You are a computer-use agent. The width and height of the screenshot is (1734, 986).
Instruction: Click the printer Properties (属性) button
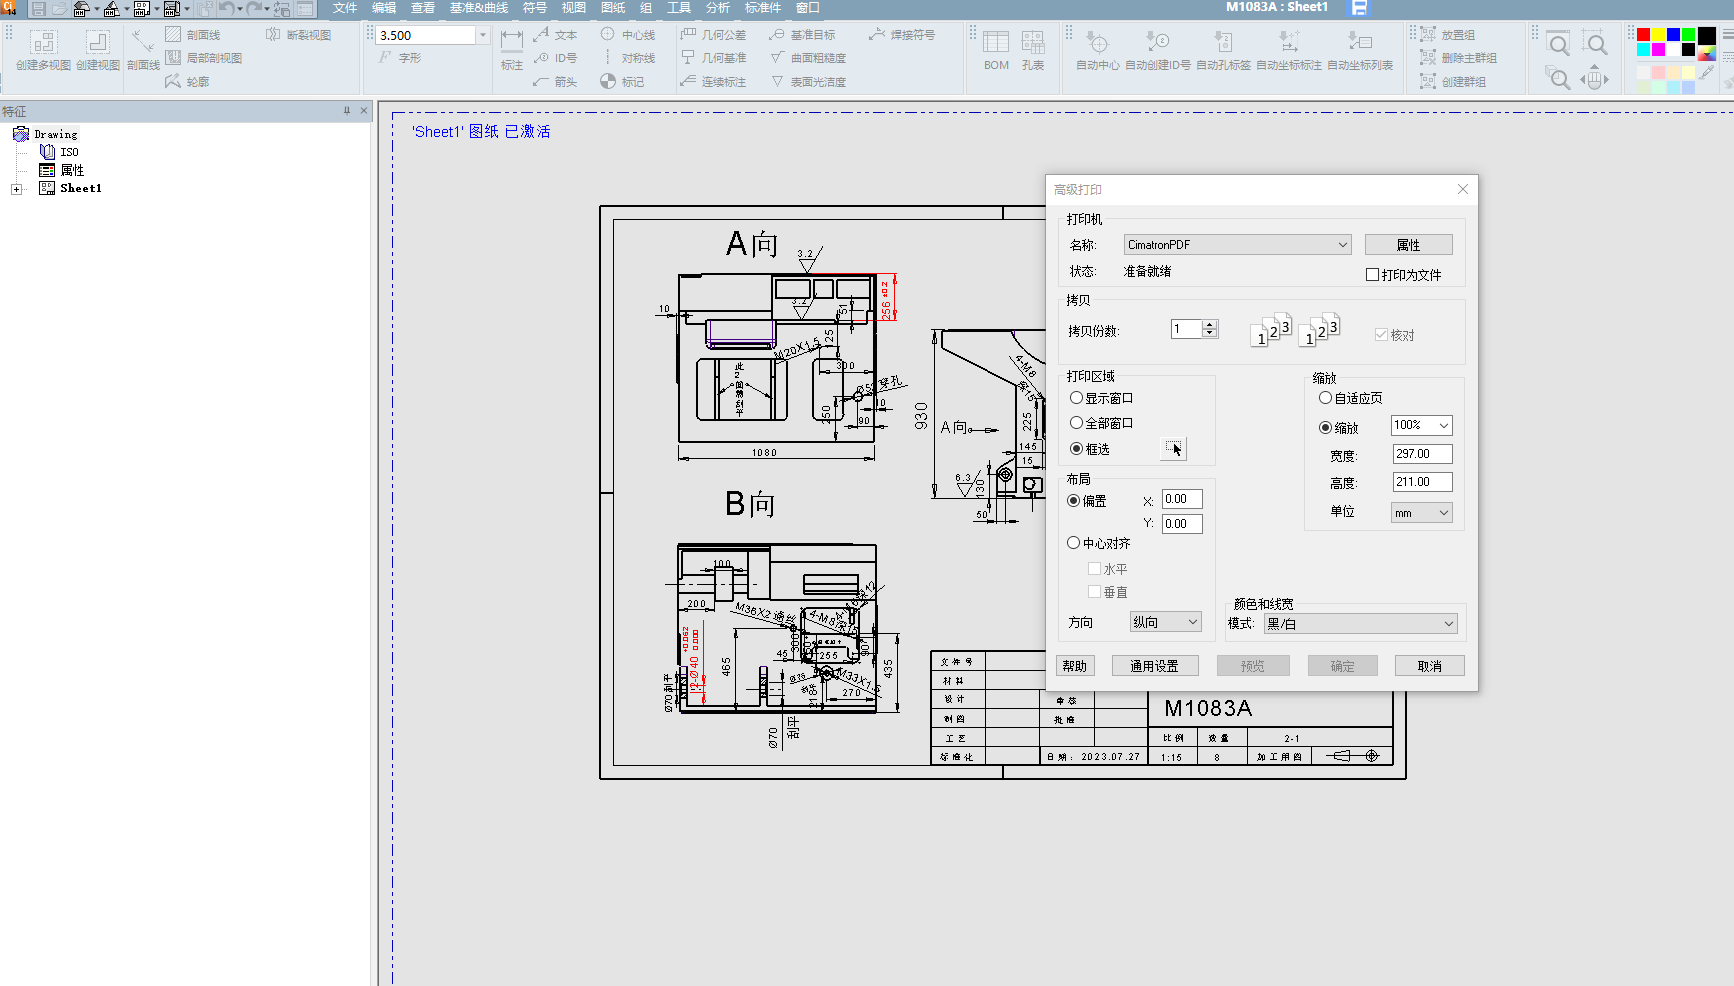1408,245
